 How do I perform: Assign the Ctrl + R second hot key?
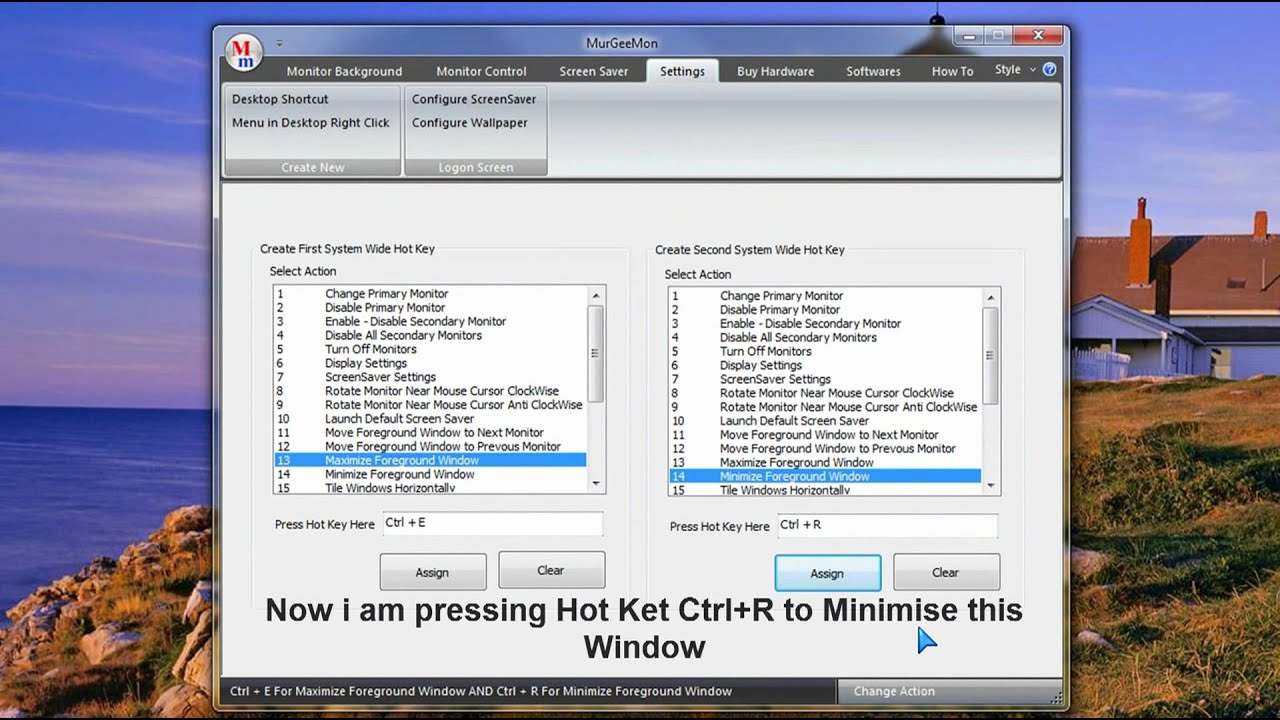[828, 574]
